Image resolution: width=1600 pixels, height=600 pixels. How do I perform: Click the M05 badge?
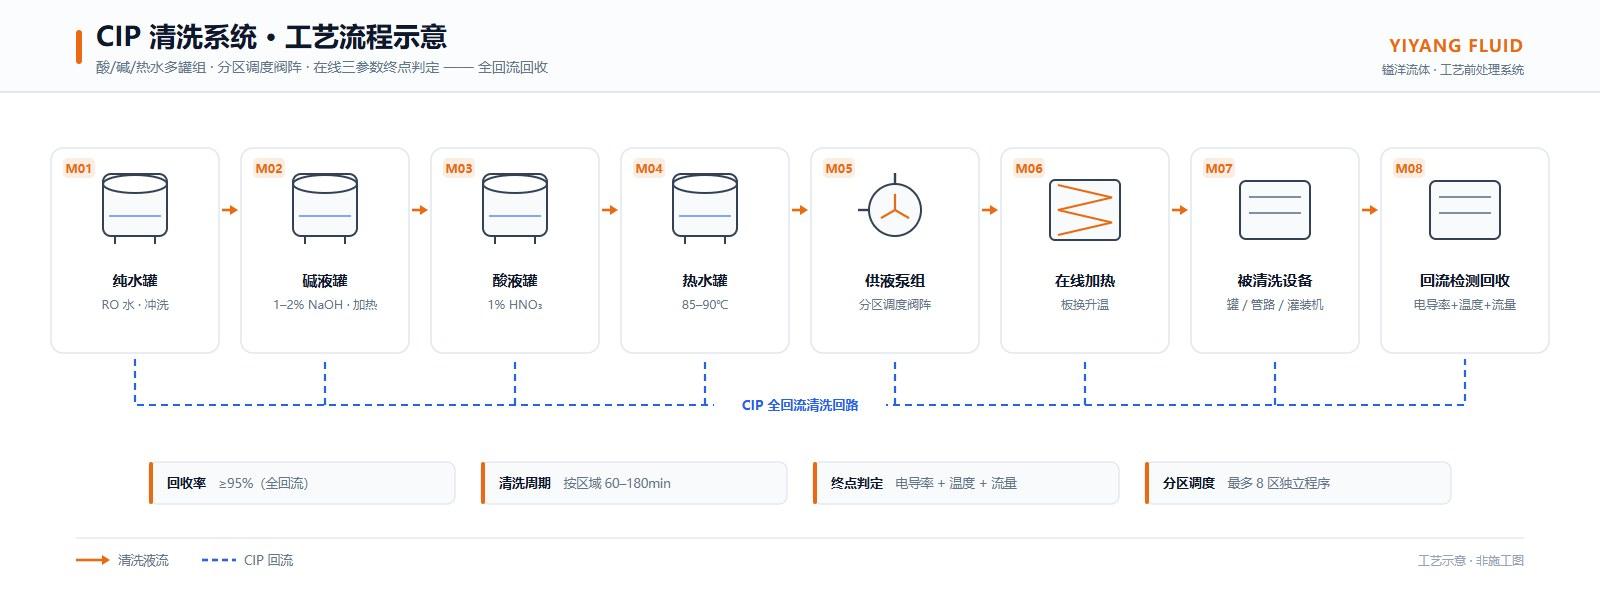pos(839,168)
